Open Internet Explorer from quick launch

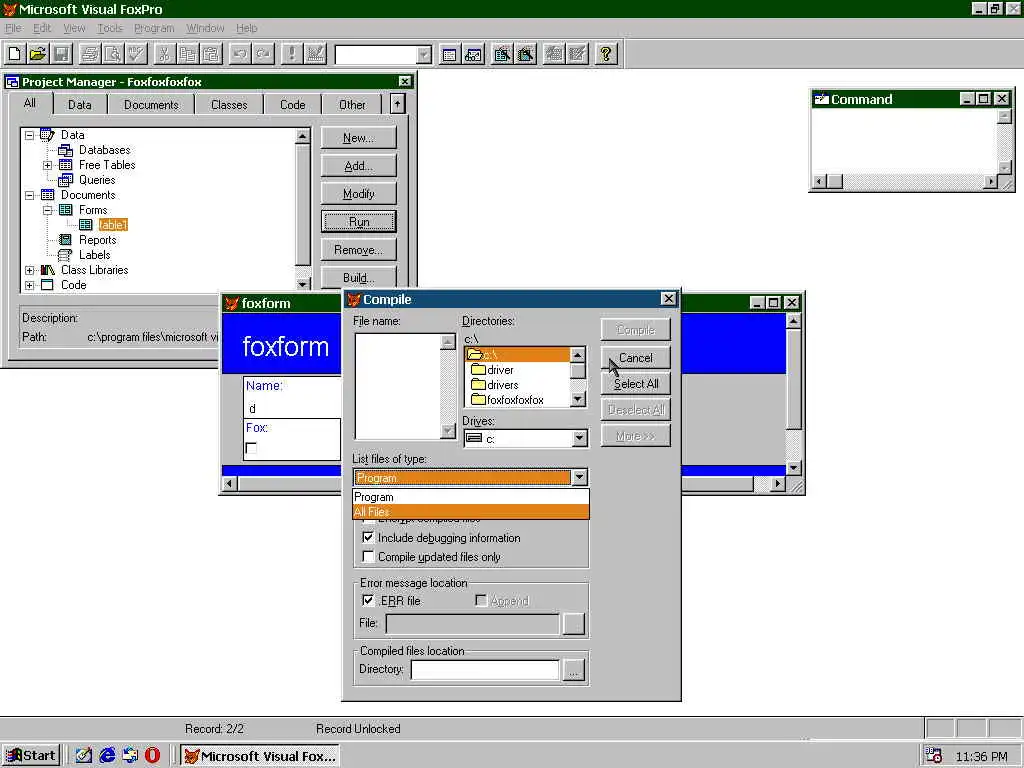point(107,756)
